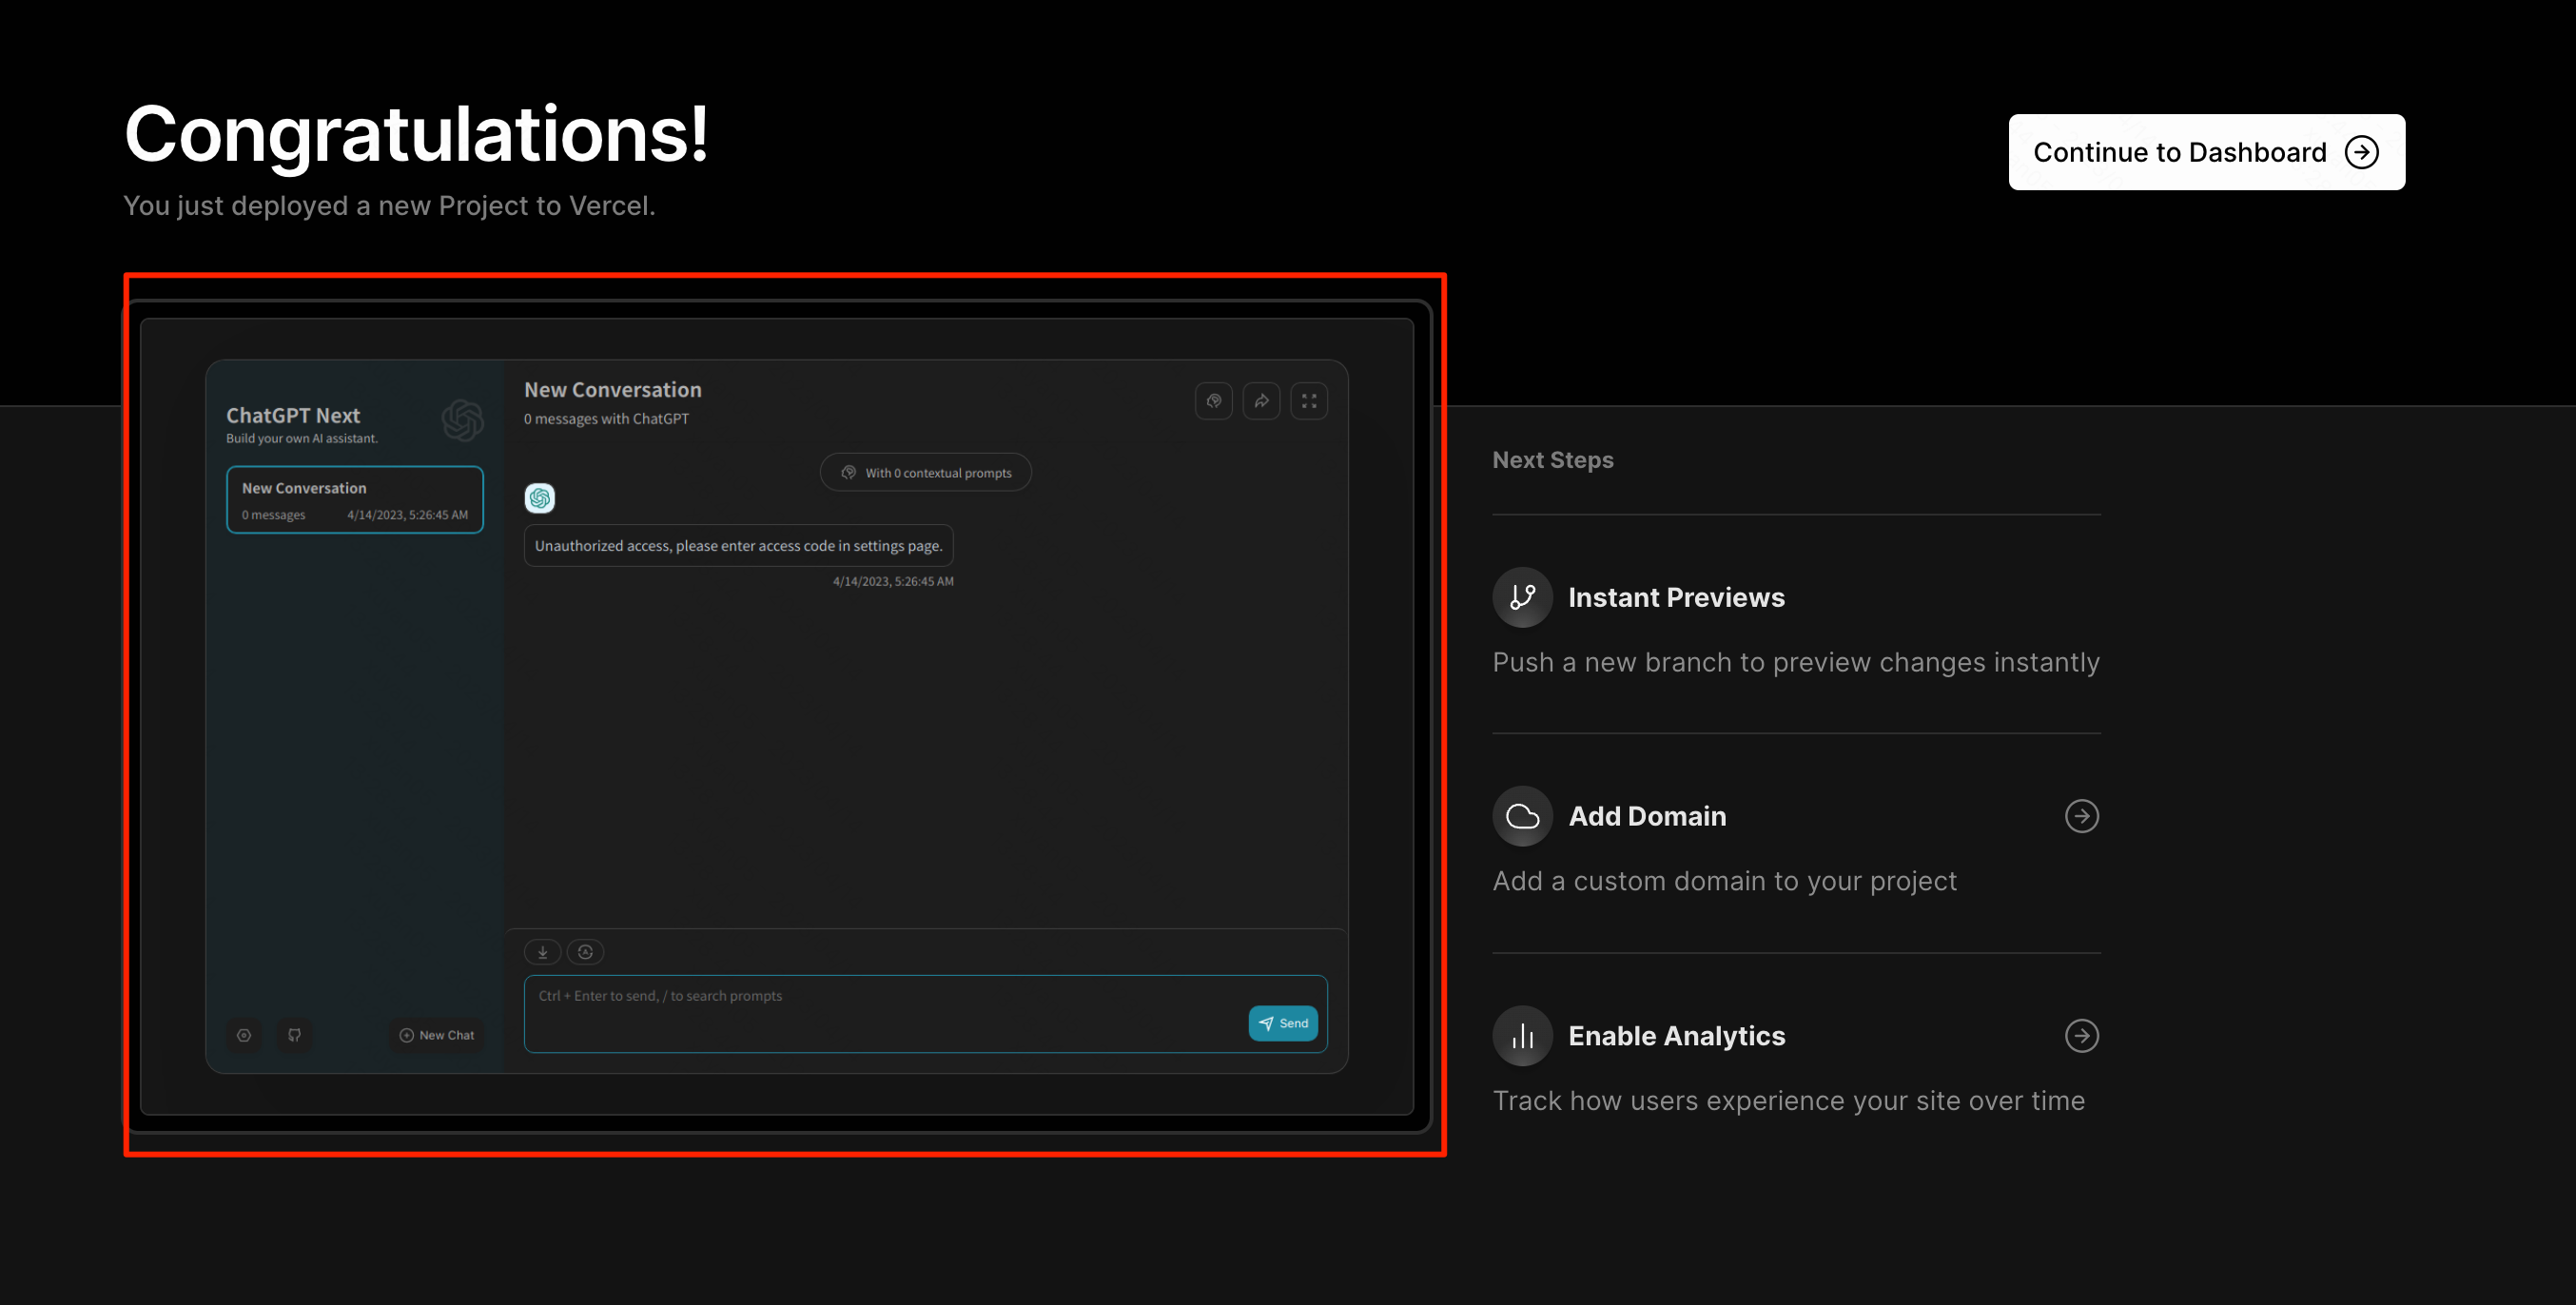
Task: Click the Add Domain arrow icon
Action: click(x=2081, y=816)
